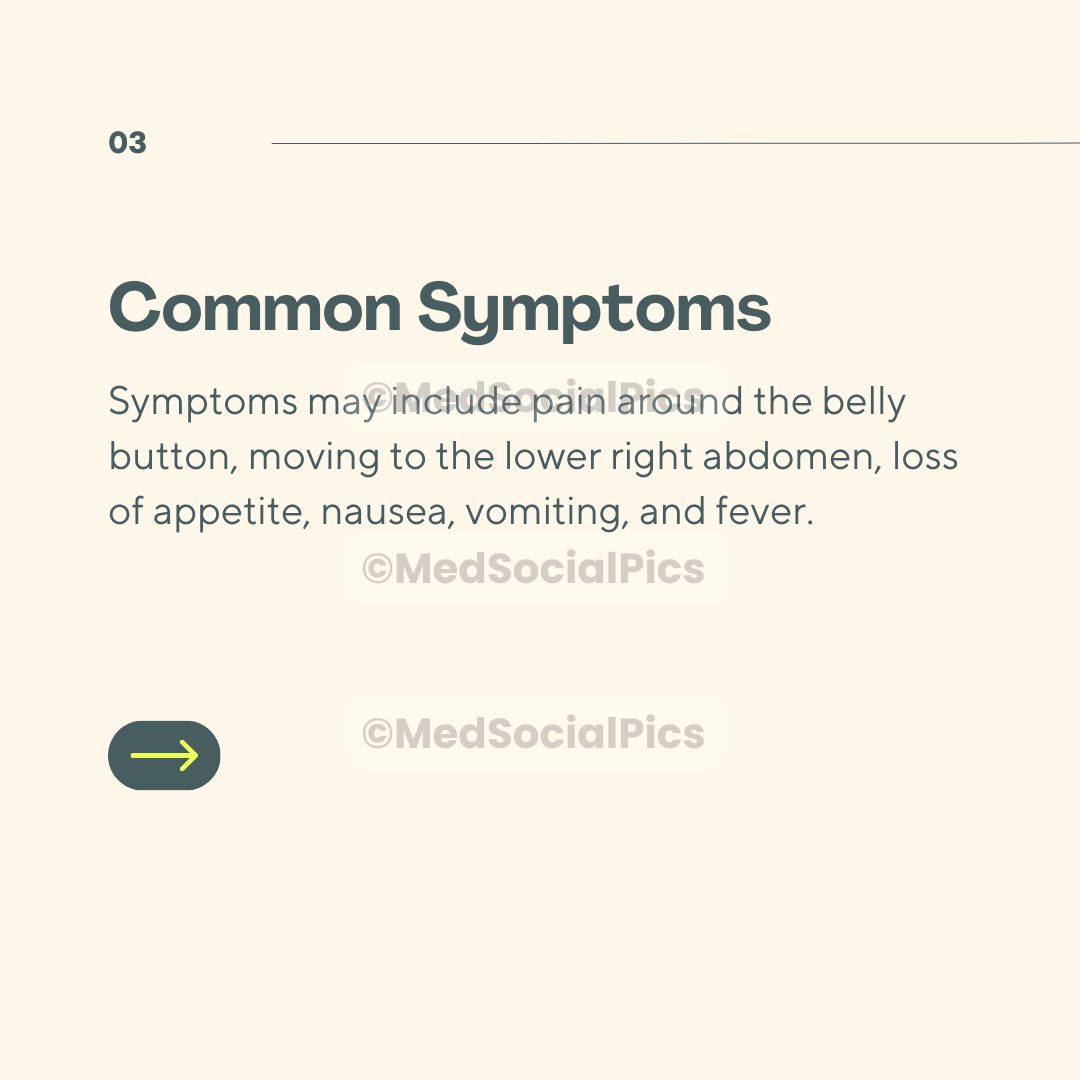This screenshot has width=1080, height=1080.
Task: Click the slide number 03
Action: click(x=128, y=143)
